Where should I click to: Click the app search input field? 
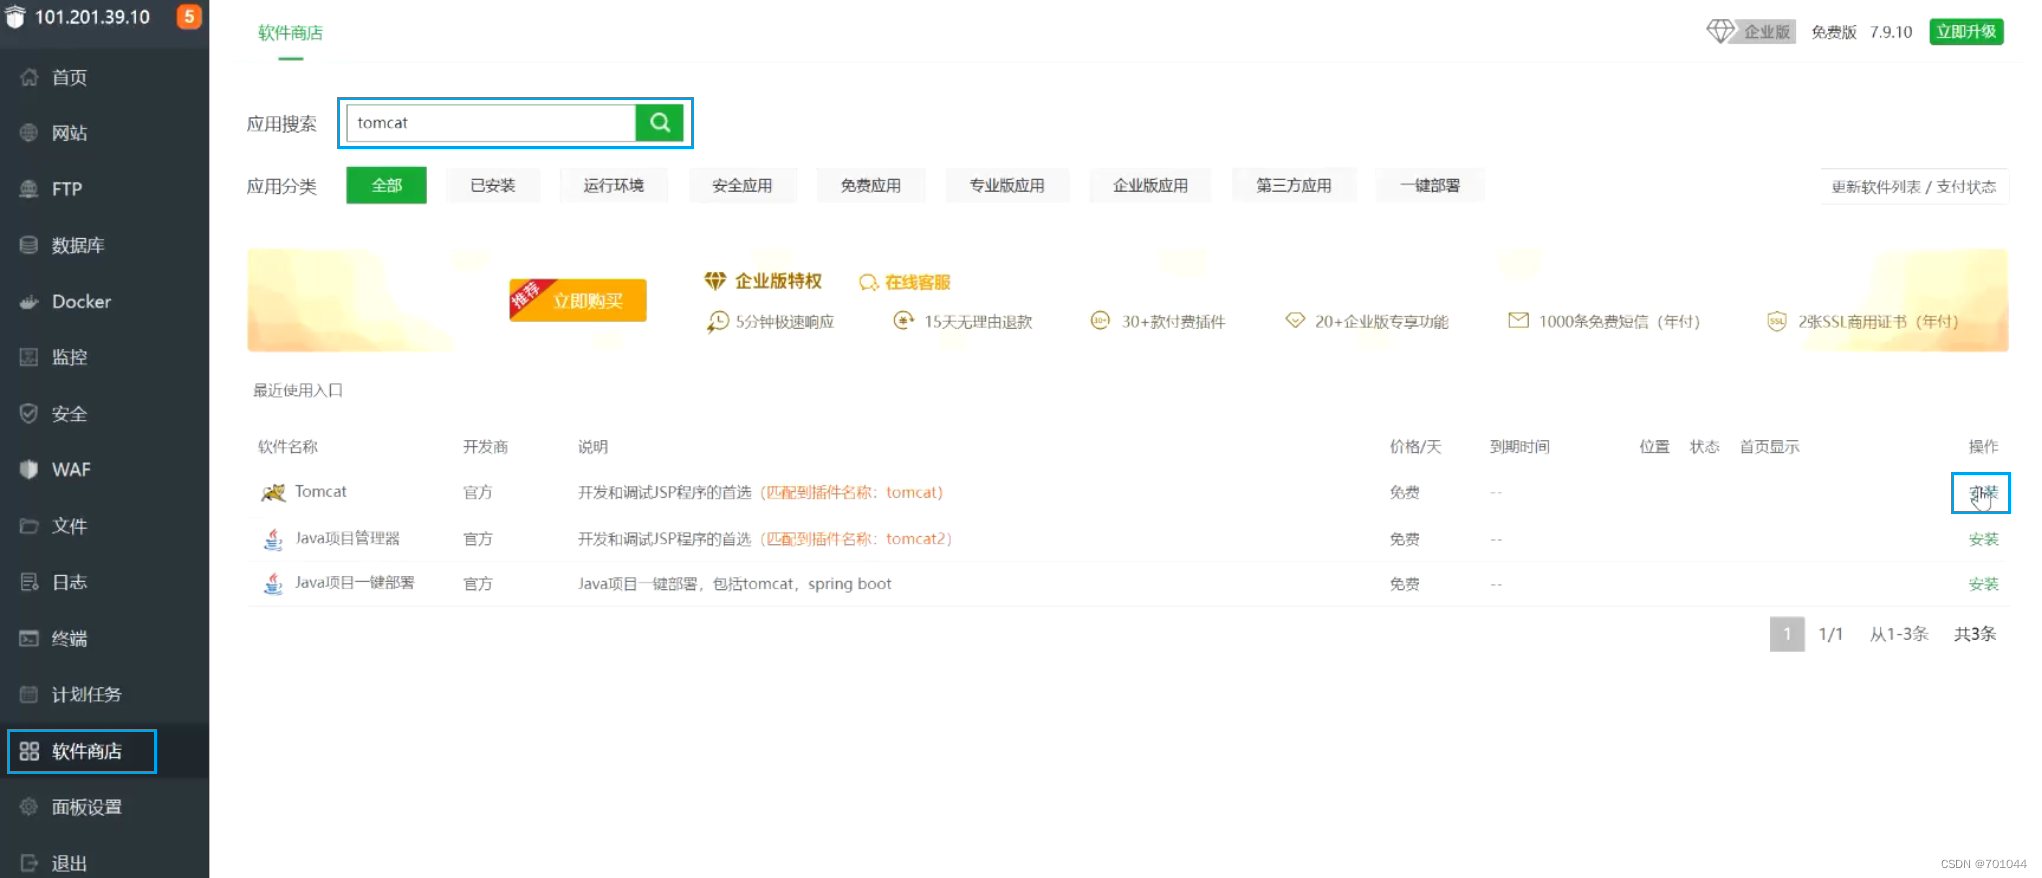point(491,123)
